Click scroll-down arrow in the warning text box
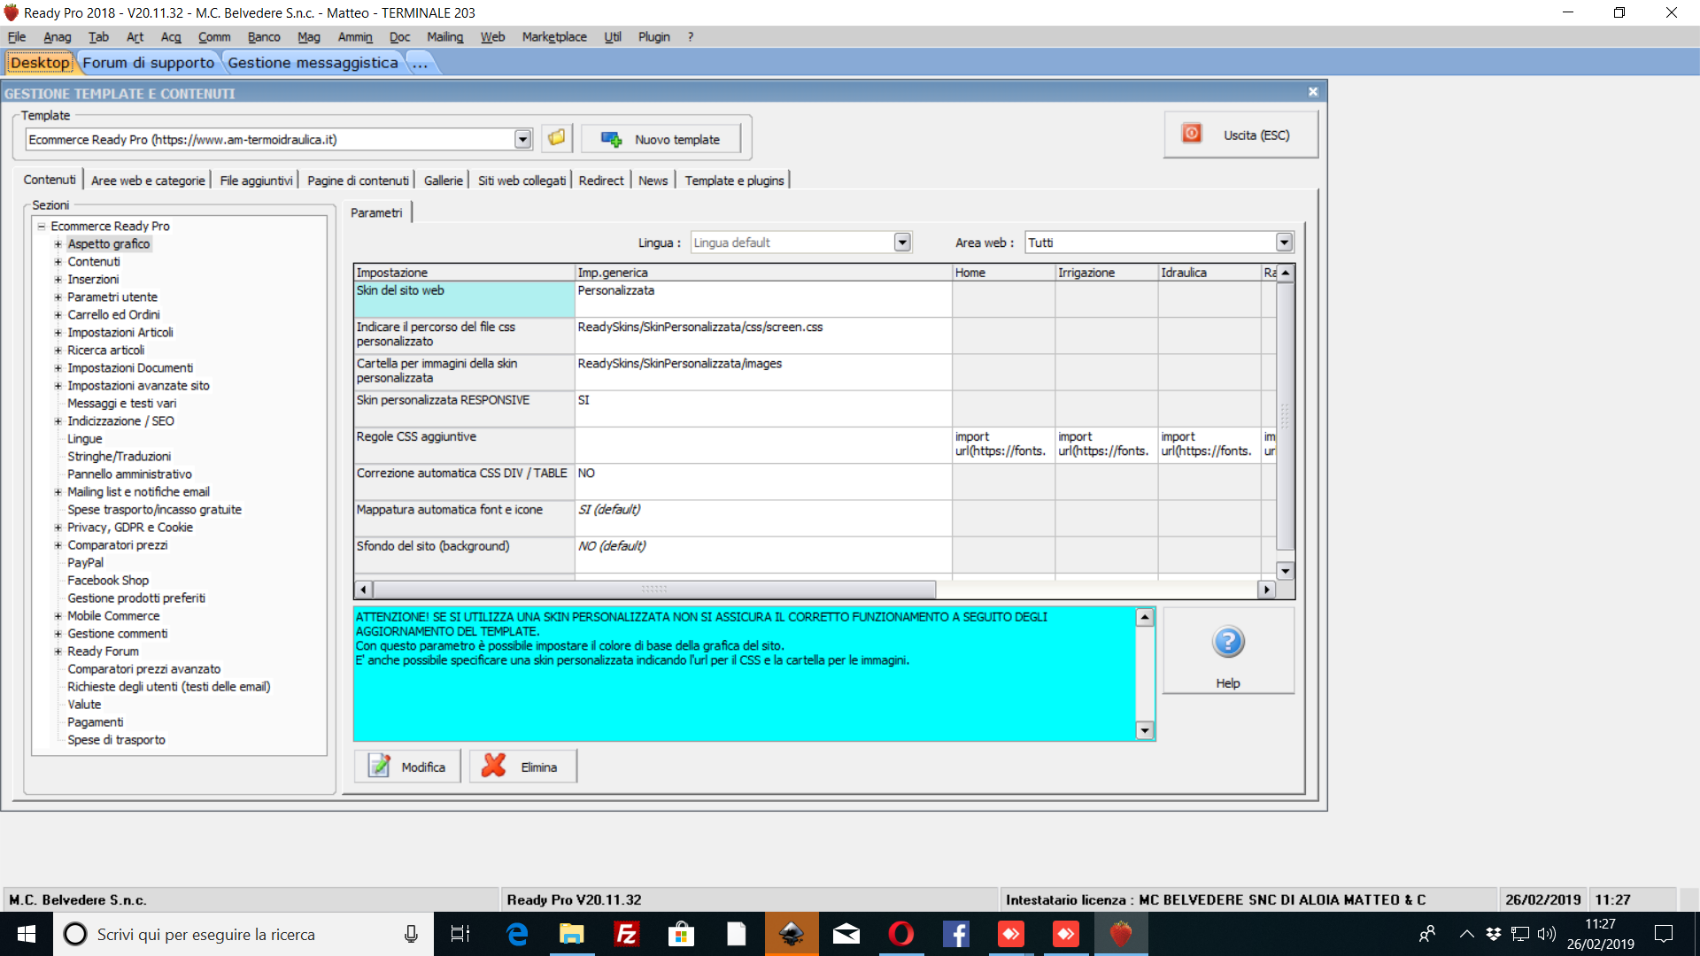The width and height of the screenshot is (1700, 956). point(1145,730)
